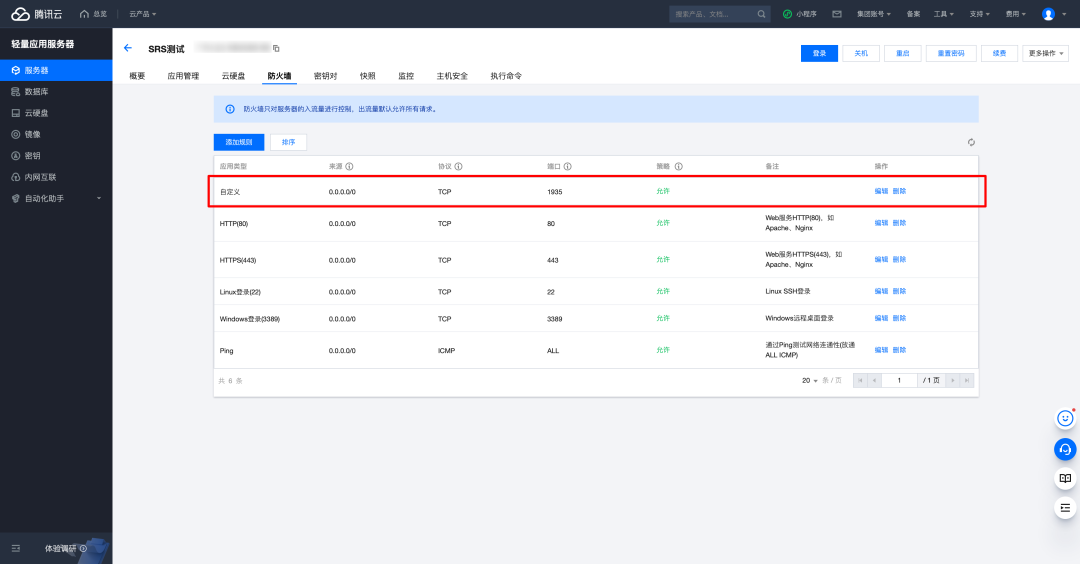Collapse the sidebar with bottom menu icon
Image resolution: width=1080 pixels, height=564 pixels.
(x=16, y=549)
